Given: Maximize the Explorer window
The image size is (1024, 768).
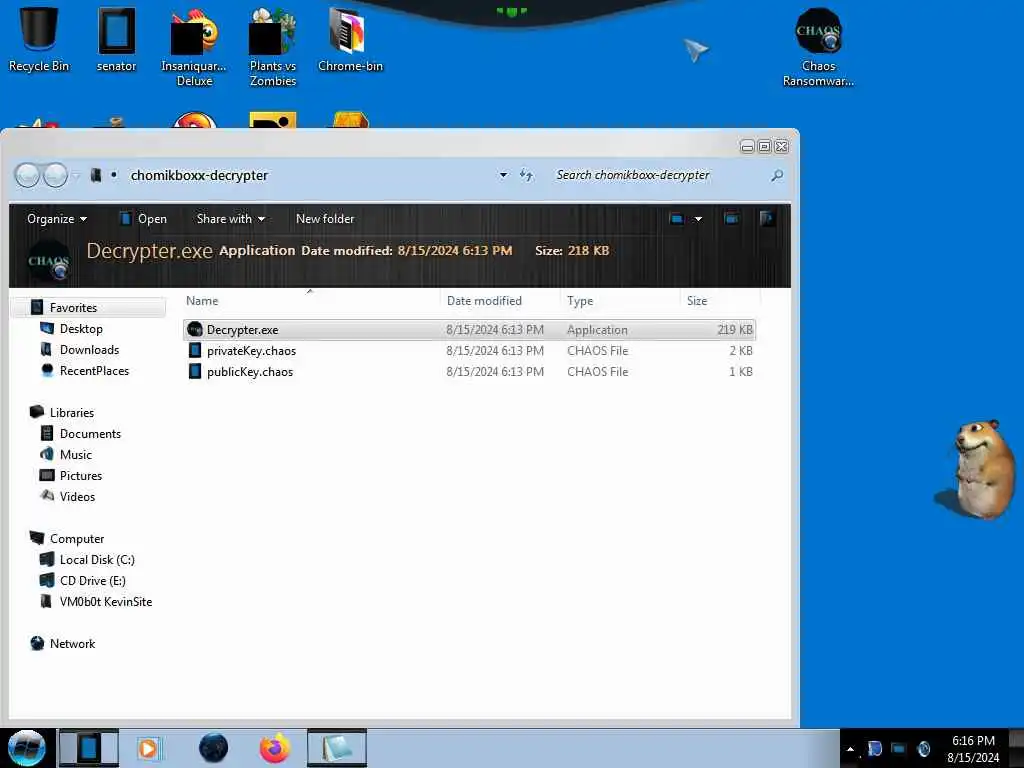Looking at the screenshot, I should click(764, 146).
